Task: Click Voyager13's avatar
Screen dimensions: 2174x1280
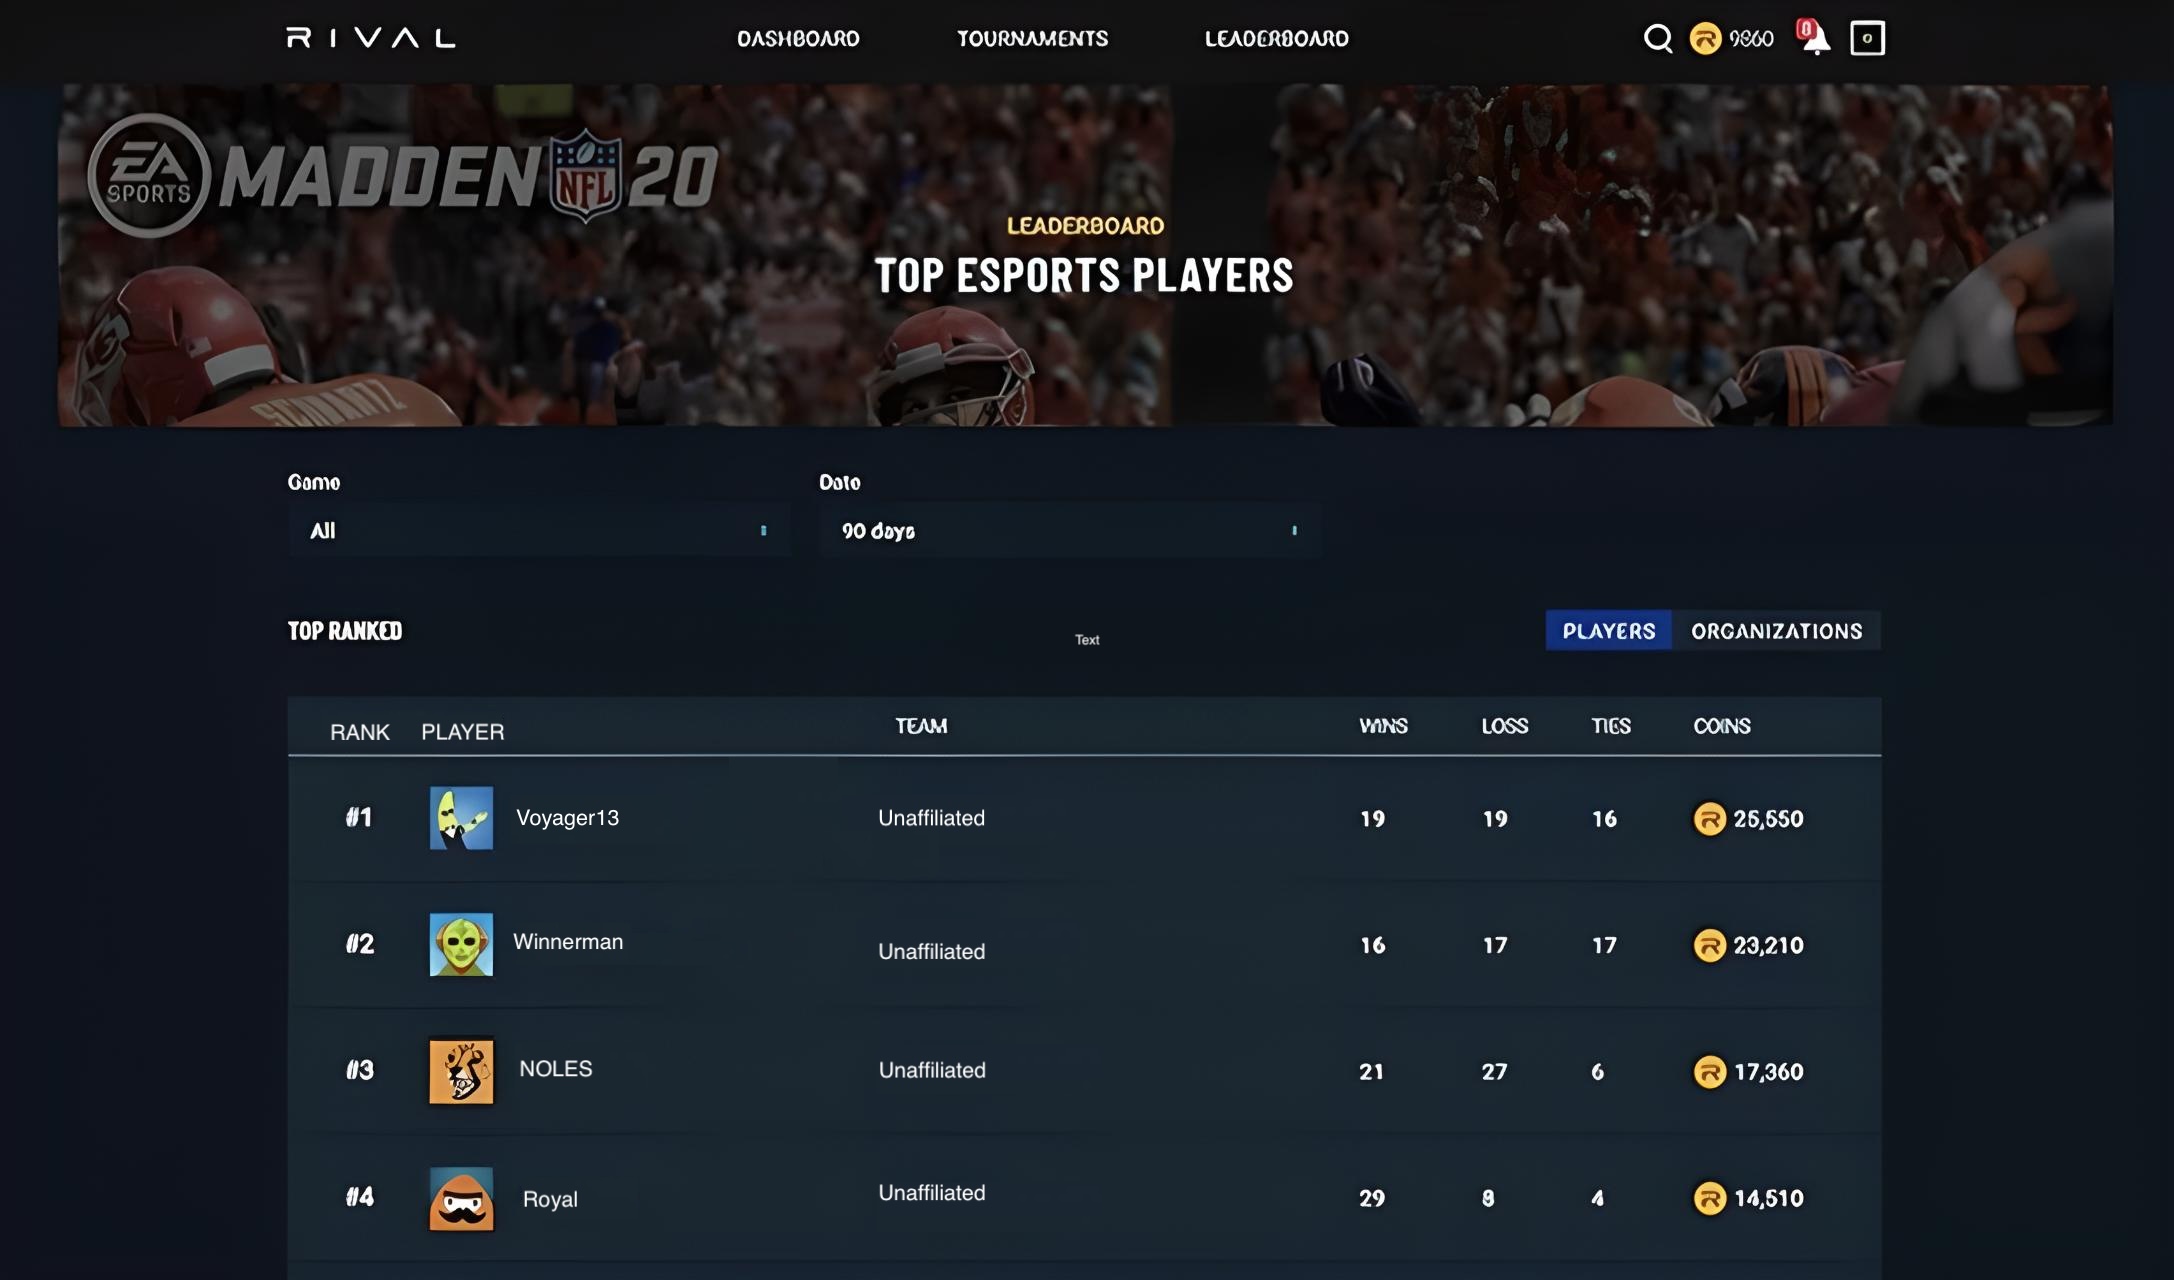Action: pyautogui.click(x=461, y=818)
